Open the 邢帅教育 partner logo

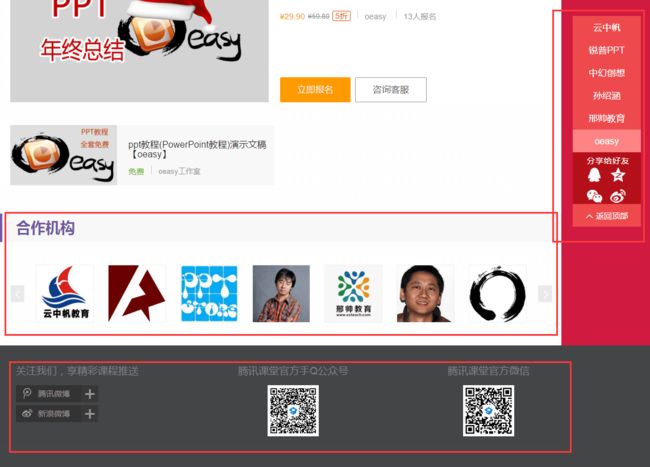[353, 293]
